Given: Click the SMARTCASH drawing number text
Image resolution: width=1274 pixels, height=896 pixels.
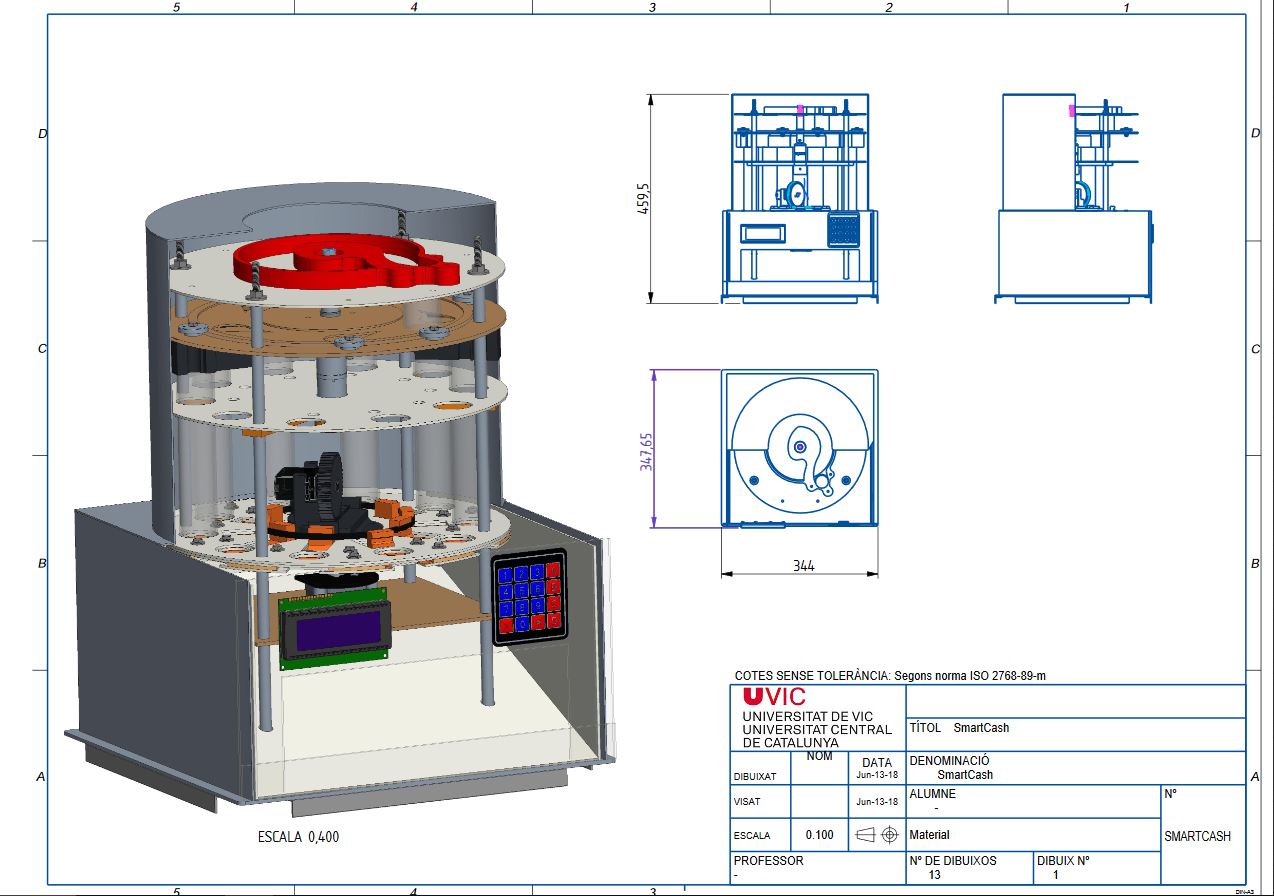Looking at the screenshot, I should (1197, 836).
